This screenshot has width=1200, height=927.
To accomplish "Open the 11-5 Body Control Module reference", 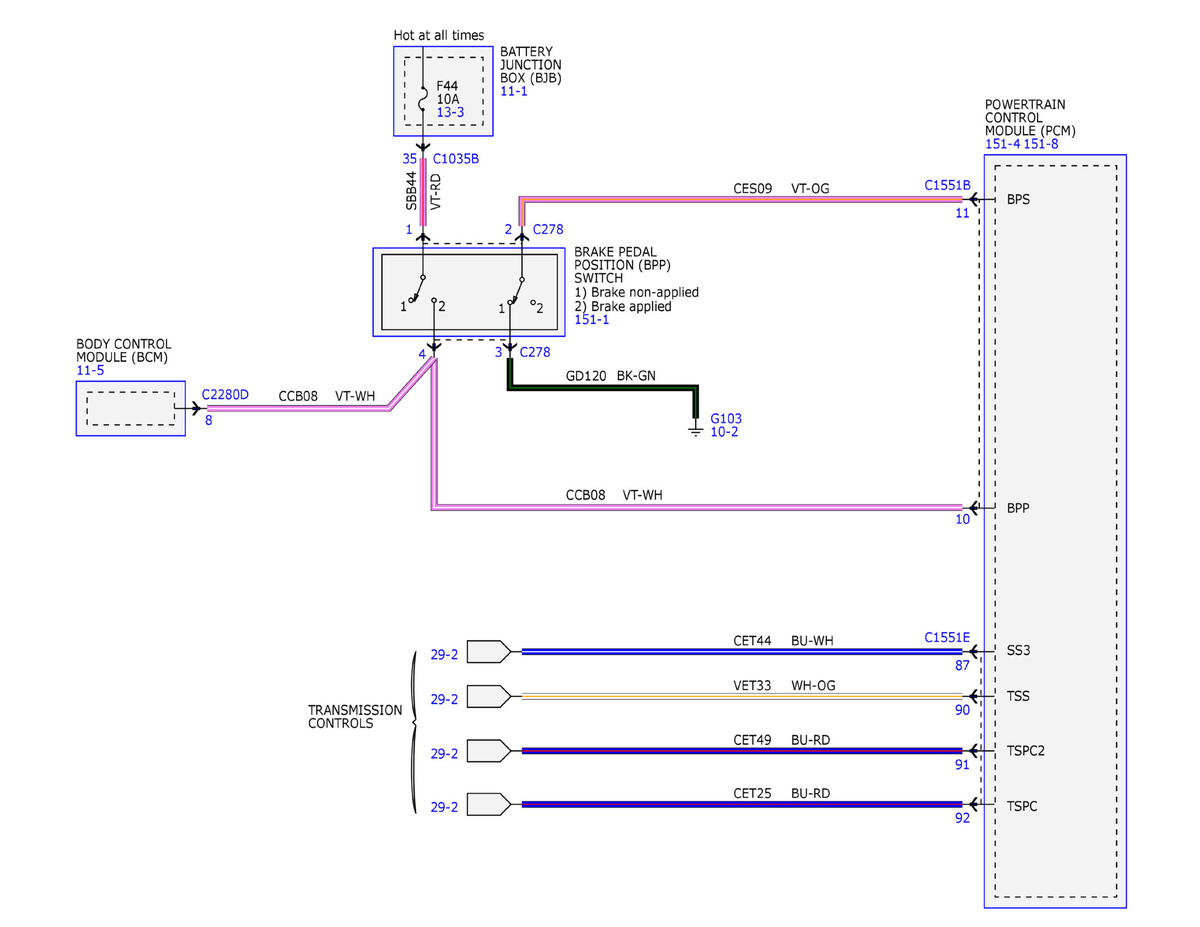I will (90, 371).
